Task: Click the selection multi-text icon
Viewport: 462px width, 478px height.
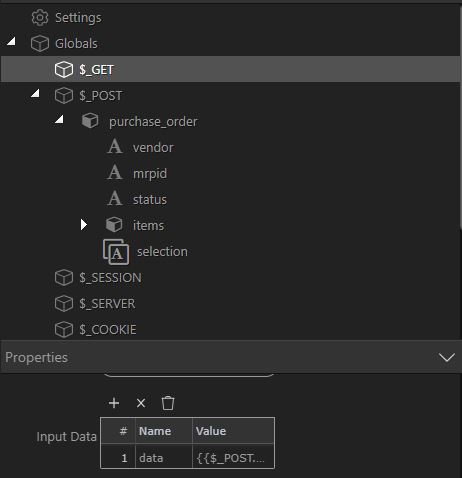Action: click(116, 252)
